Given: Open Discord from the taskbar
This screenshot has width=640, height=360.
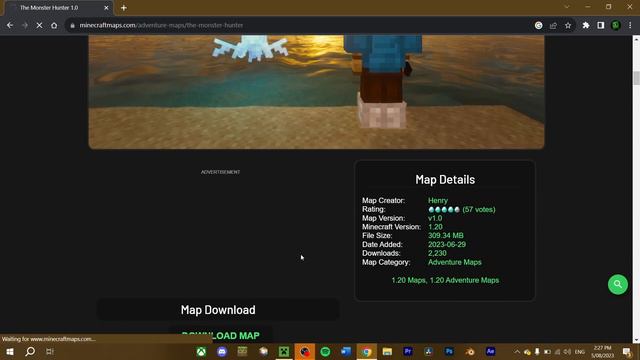Looking at the screenshot, I should coord(222,351).
